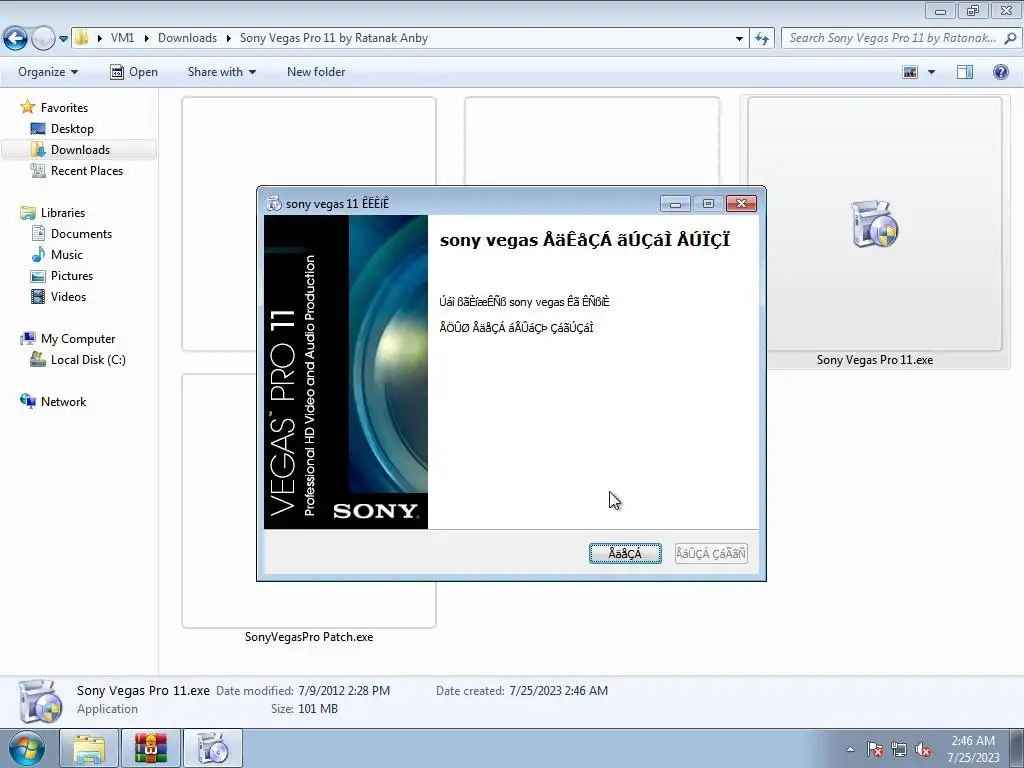
Task: Click the Music note icon in sidebar
Action: tap(39, 254)
